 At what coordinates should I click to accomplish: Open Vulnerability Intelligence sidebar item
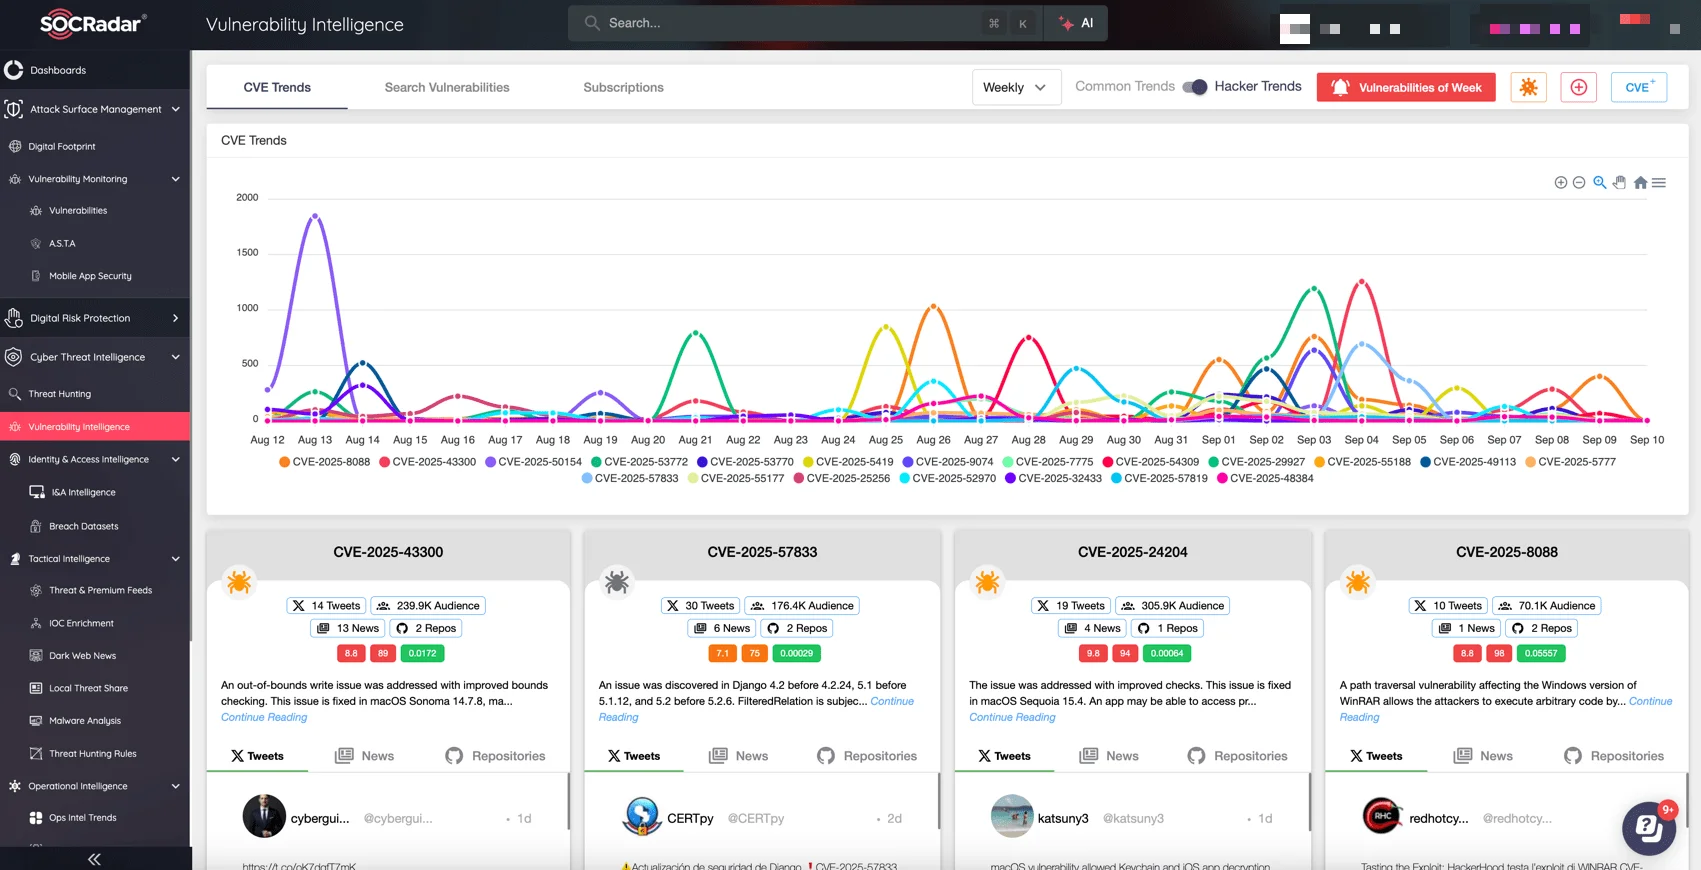(95, 427)
